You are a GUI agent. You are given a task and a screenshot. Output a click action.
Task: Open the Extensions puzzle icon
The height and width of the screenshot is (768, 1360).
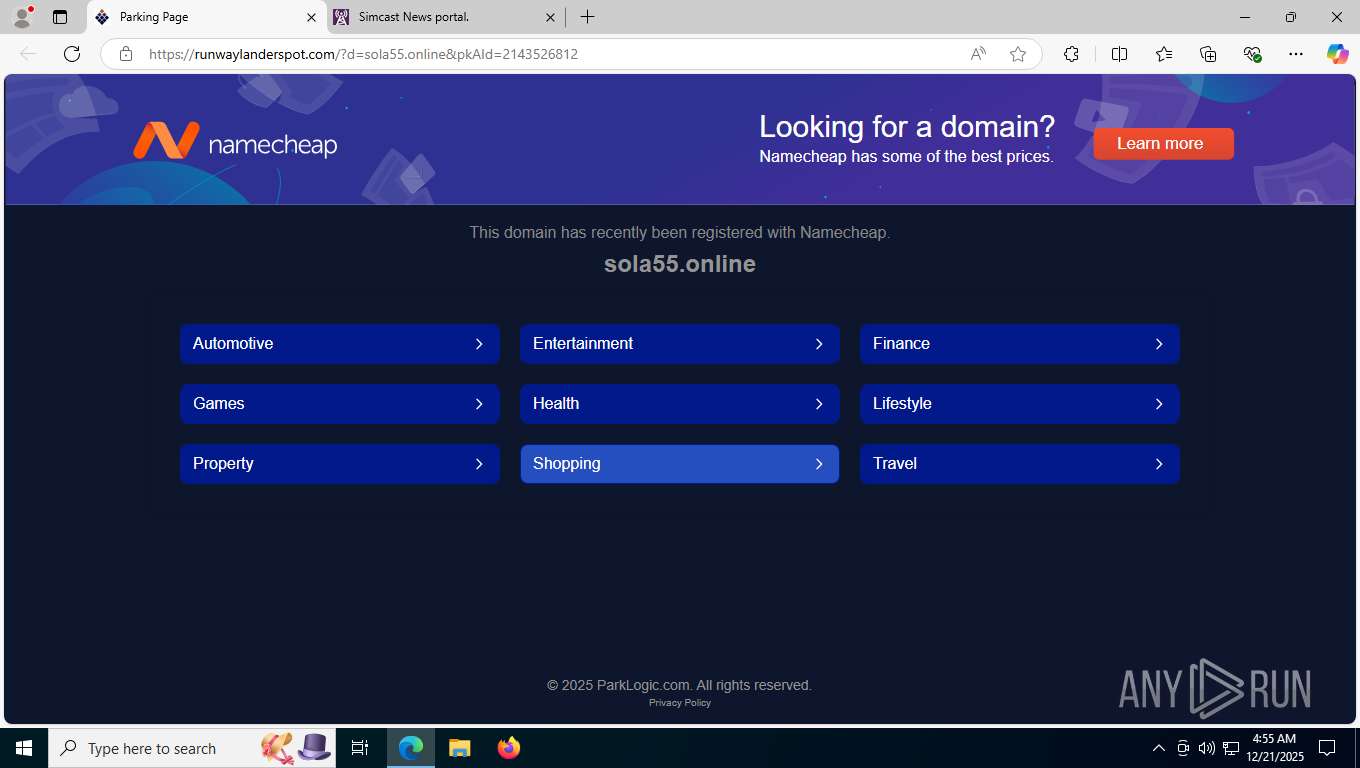1071,54
